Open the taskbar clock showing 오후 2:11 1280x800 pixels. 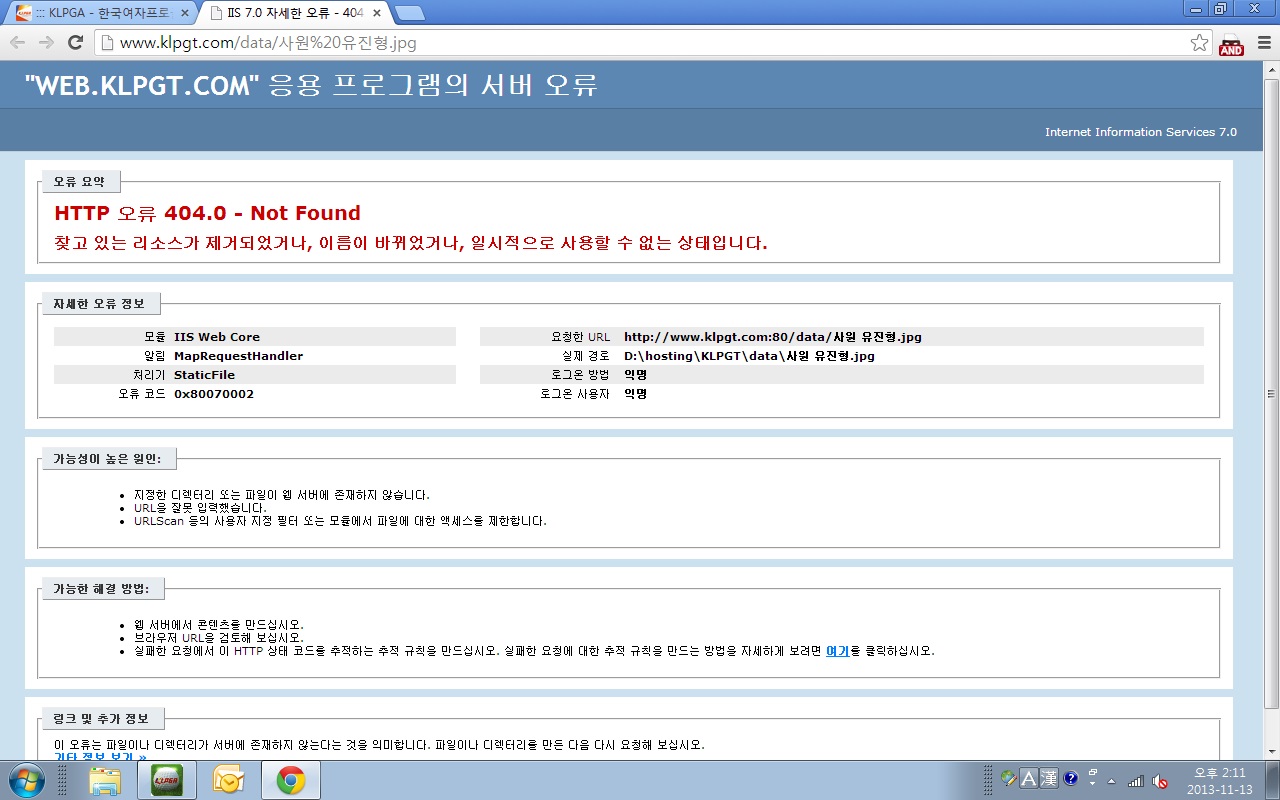pos(1219,780)
